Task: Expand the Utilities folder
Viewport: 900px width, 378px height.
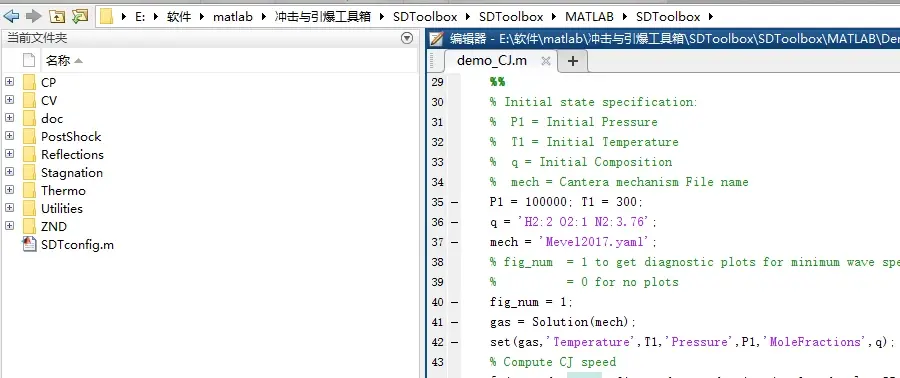Action: pos(9,208)
